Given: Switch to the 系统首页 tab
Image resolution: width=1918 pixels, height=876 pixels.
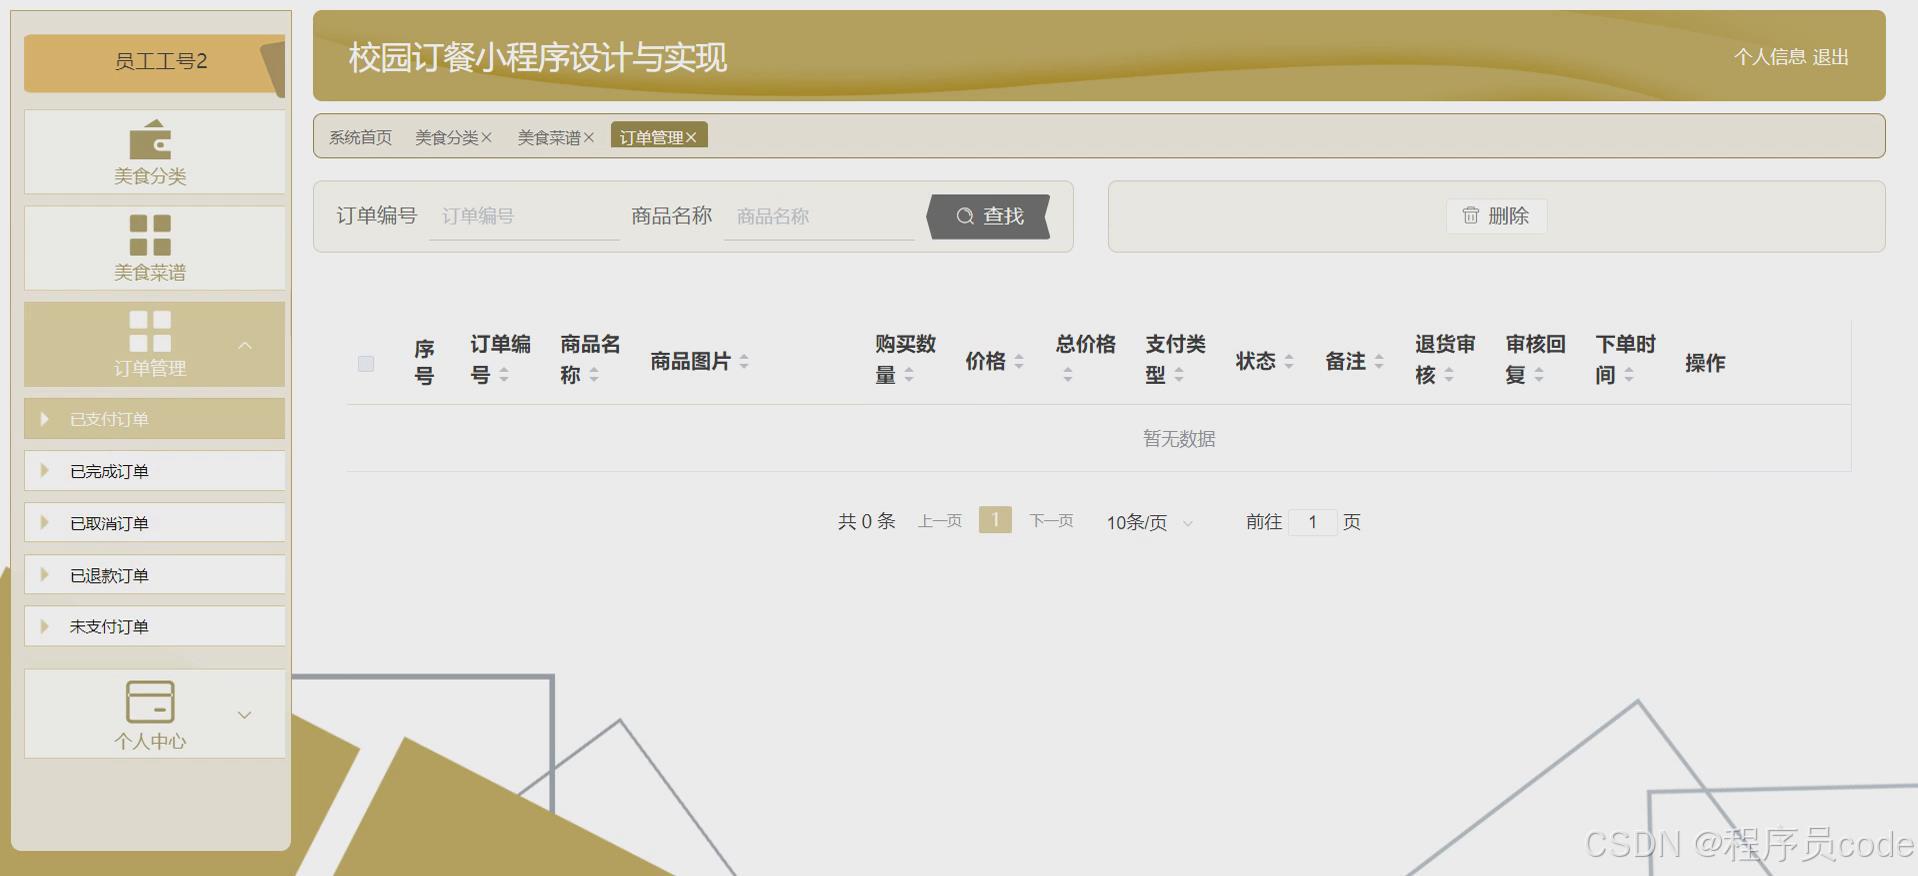Looking at the screenshot, I should [x=360, y=137].
